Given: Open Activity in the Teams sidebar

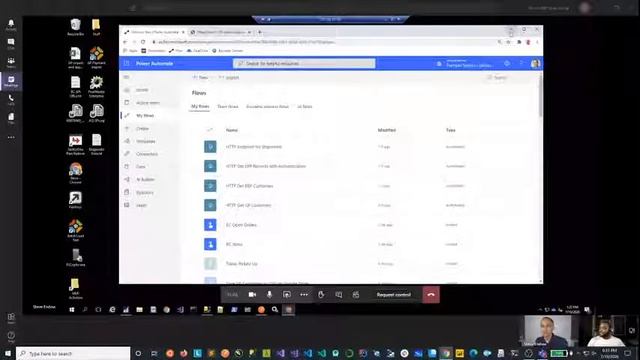Looking at the screenshot, I should (x=11, y=25).
